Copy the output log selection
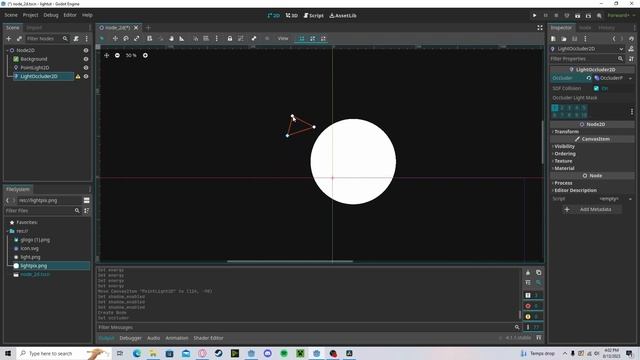This screenshot has width=640, height=360. point(538,272)
